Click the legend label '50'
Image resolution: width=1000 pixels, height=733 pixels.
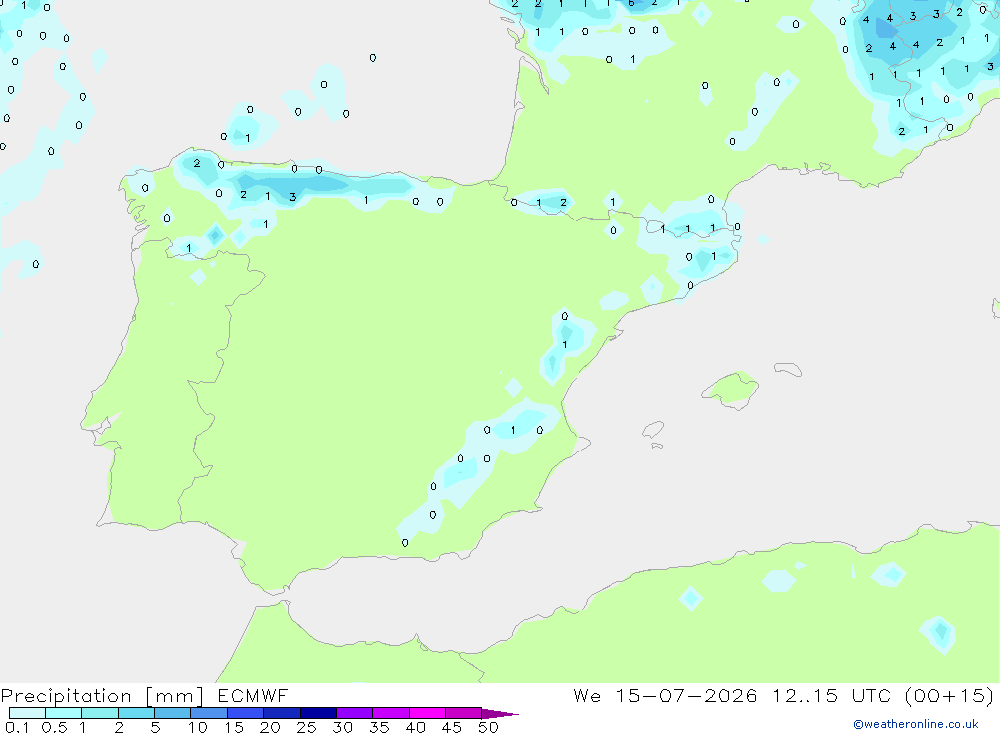(488, 727)
